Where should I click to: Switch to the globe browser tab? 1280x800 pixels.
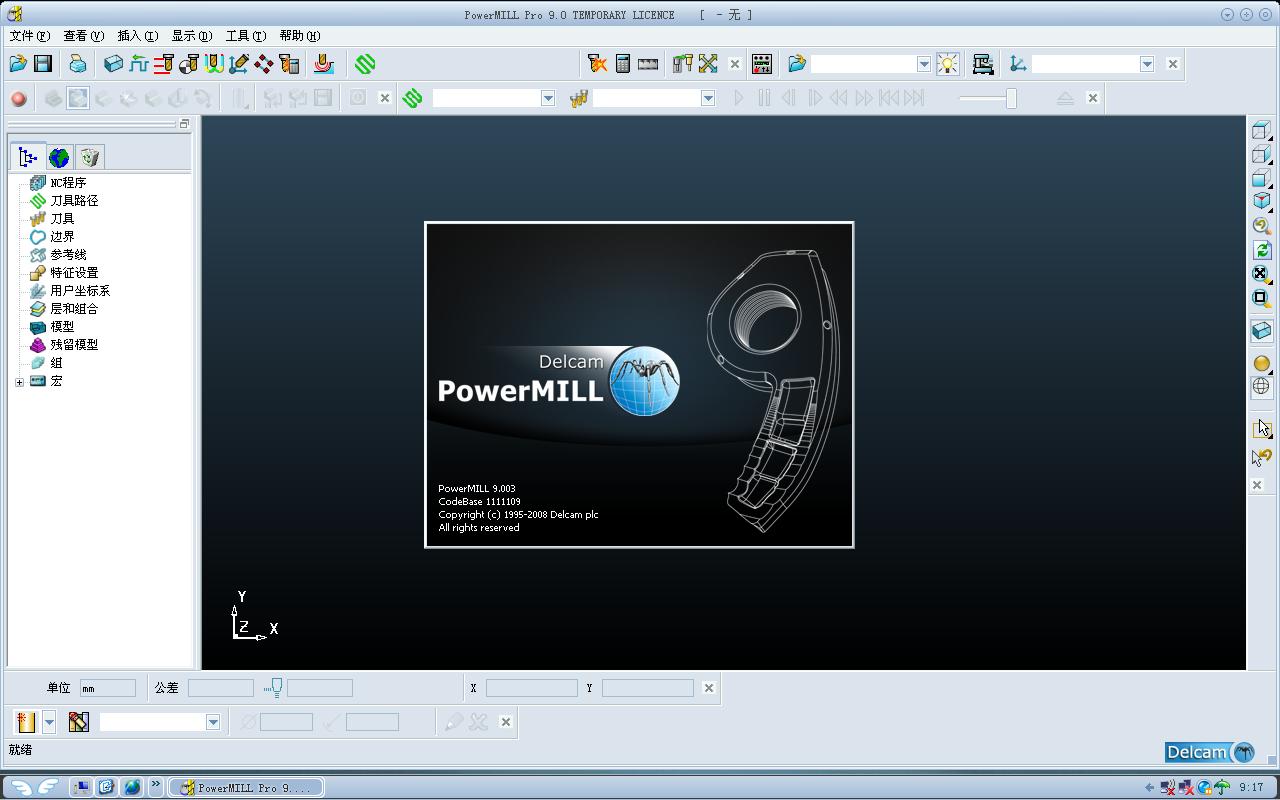click(x=59, y=157)
